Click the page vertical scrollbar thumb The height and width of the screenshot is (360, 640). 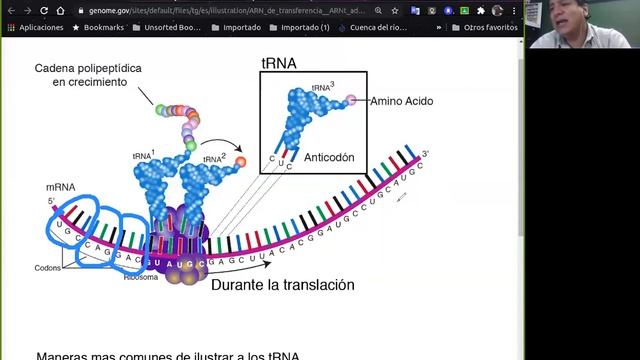(520, 147)
